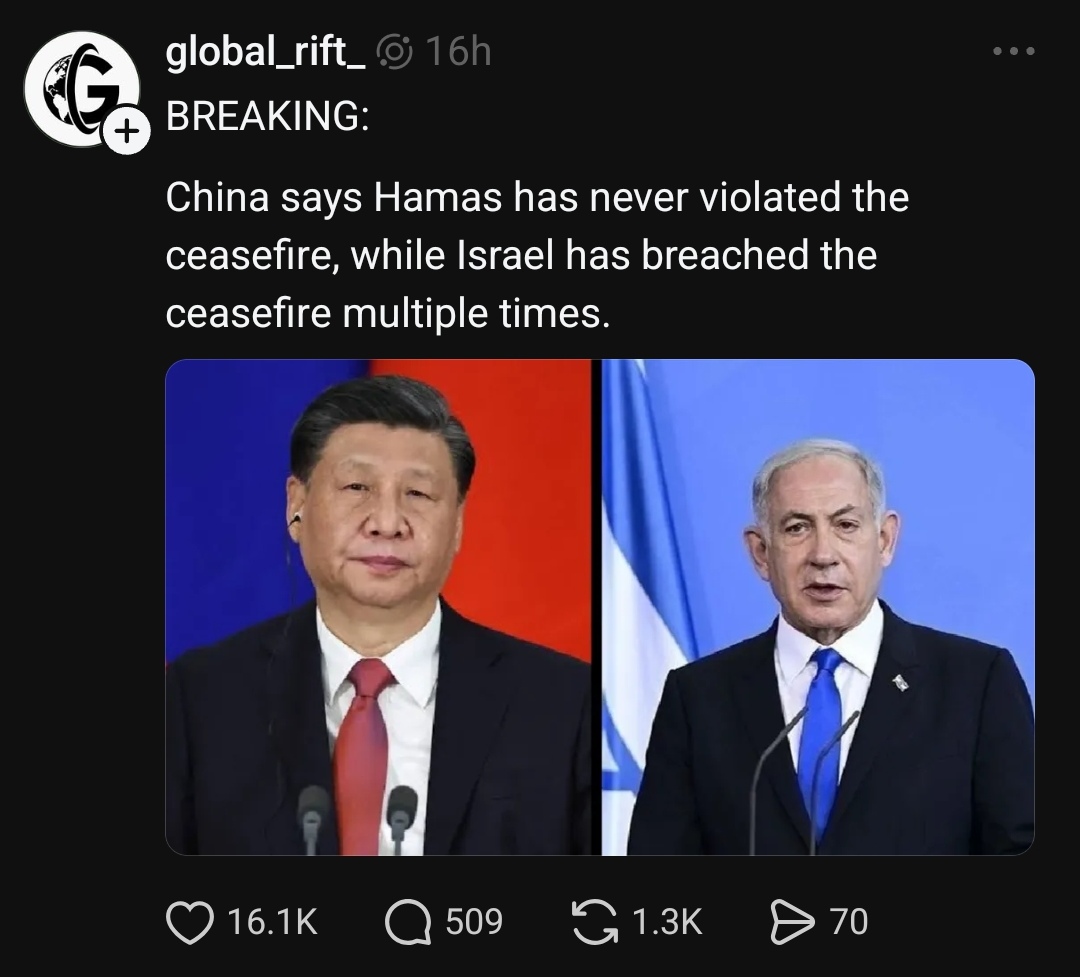The image size is (1080, 977).
Task: View the 1.3K reposts count
Action: (x=667, y=922)
